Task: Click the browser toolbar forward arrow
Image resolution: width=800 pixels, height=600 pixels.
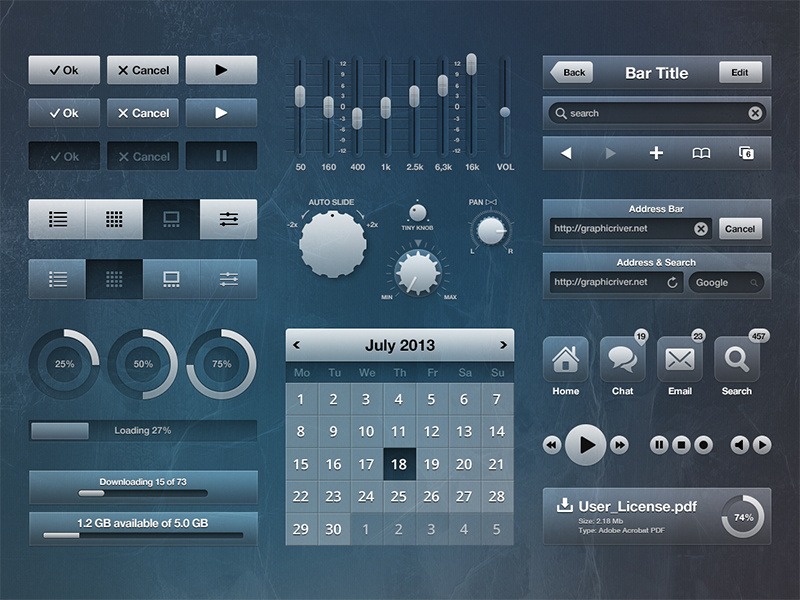Action: pos(611,153)
